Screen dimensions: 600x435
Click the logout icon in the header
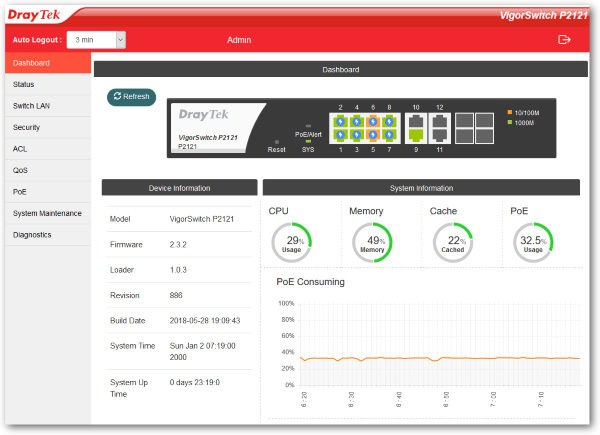(564, 39)
